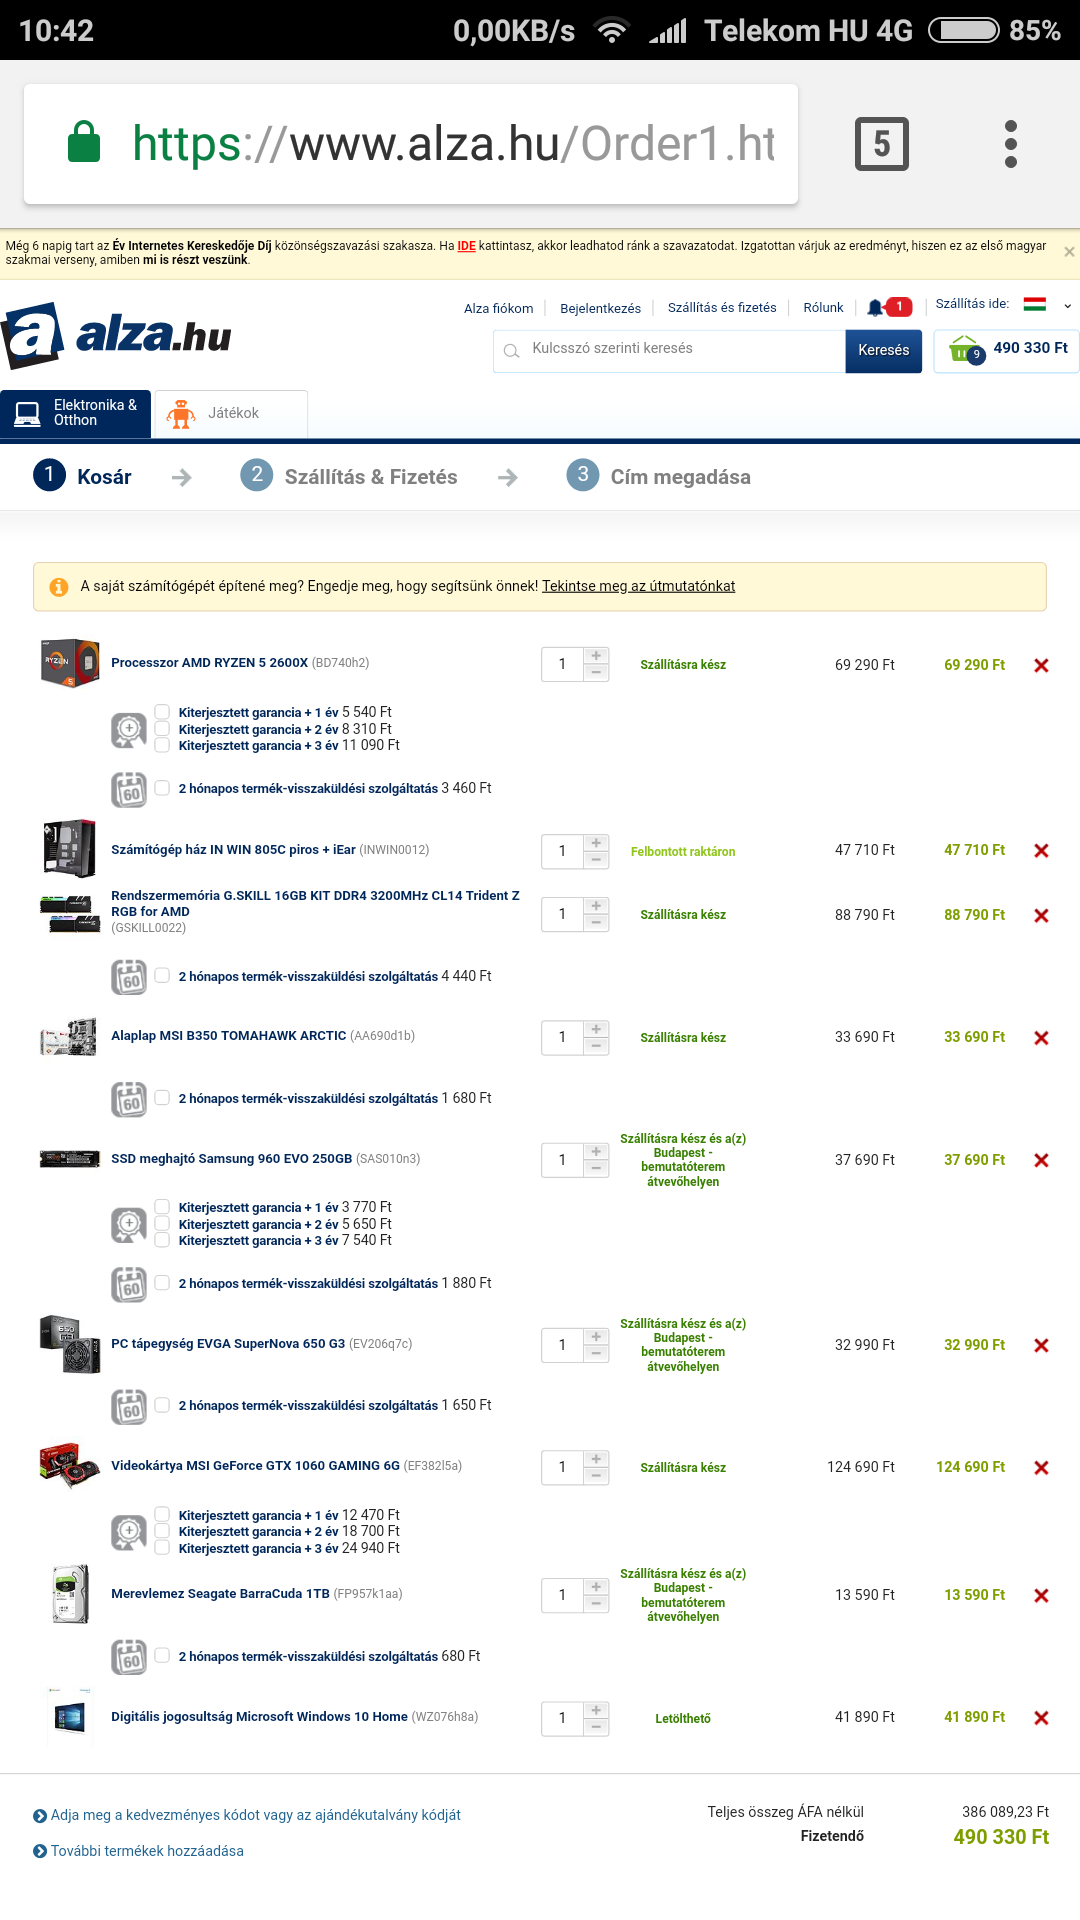This screenshot has height=1920, width=1080.
Task: Tap the browser address bar URL
Action: click(453, 144)
